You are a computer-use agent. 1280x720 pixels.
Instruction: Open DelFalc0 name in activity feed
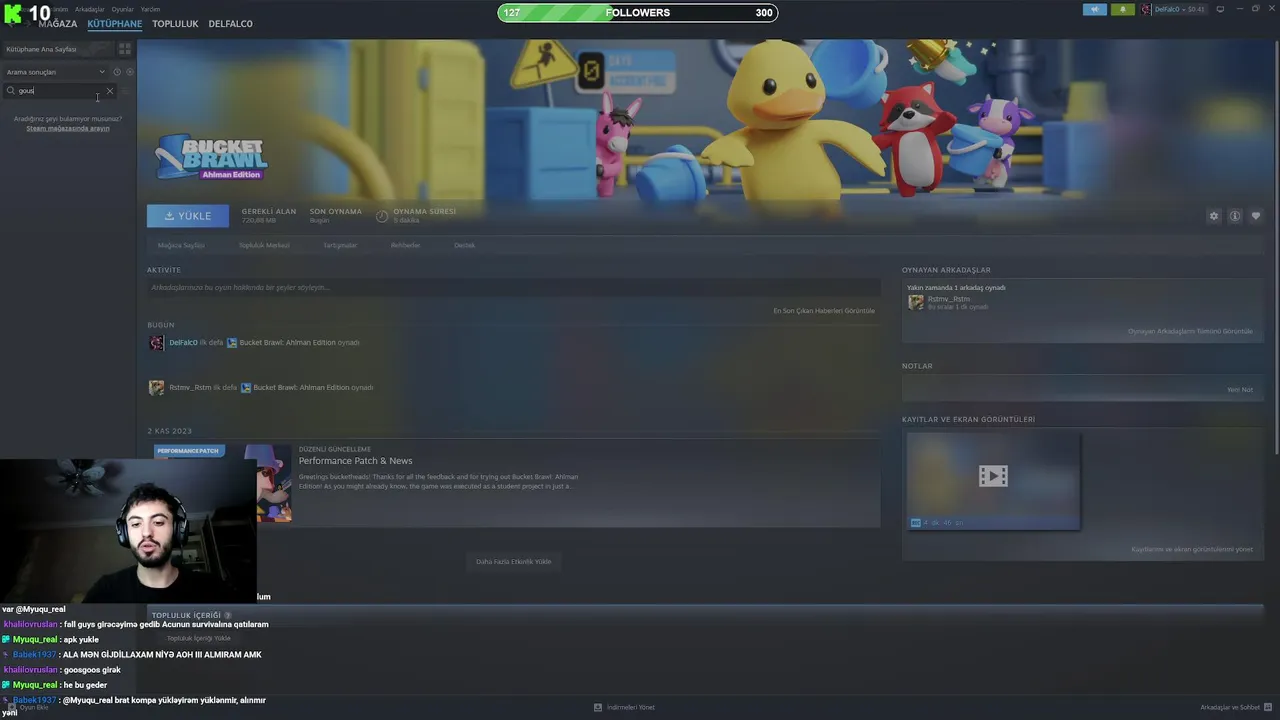click(x=183, y=343)
